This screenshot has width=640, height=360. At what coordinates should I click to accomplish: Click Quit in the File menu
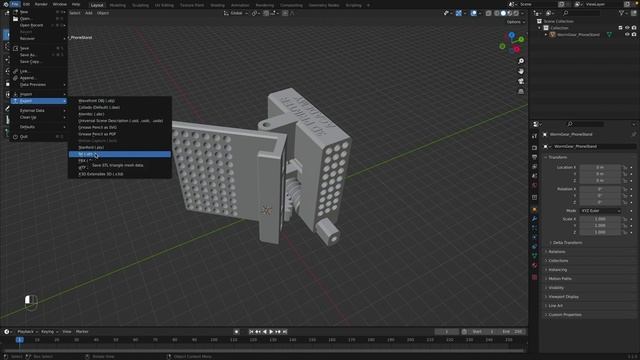click(39, 137)
